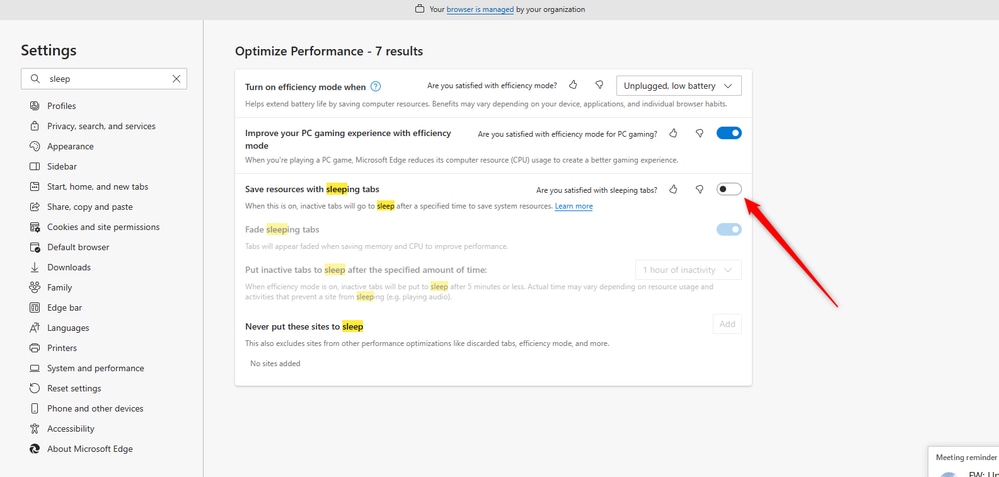Image resolution: width=999 pixels, height=477 pixels.
Task: Click the Phone and other devices icon
Action: pos(34,408)
